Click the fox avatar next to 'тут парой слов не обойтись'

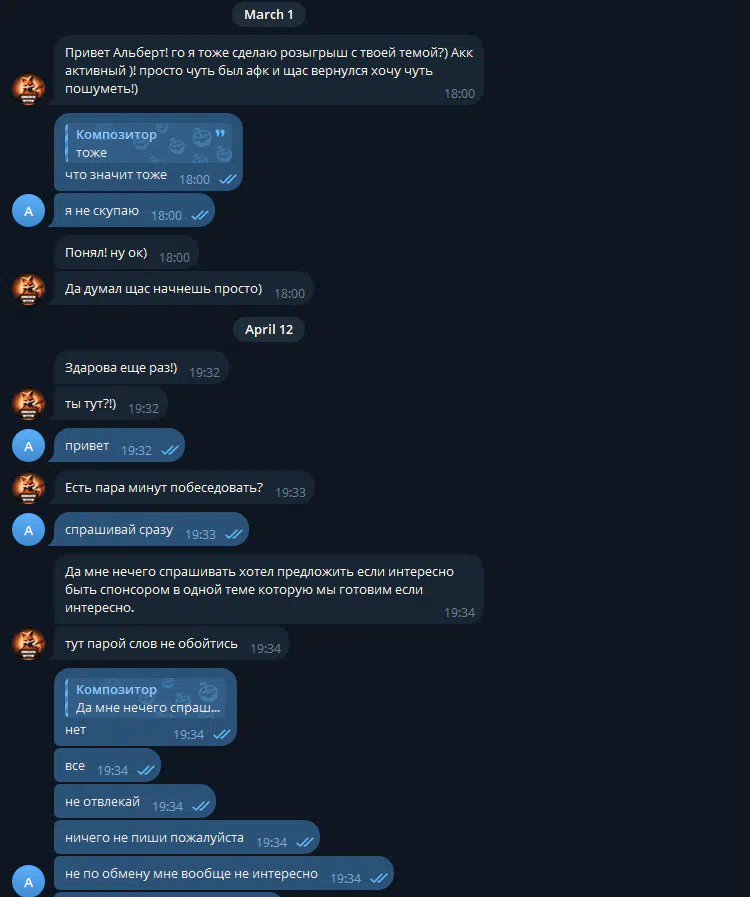click(x=29, y=644)
